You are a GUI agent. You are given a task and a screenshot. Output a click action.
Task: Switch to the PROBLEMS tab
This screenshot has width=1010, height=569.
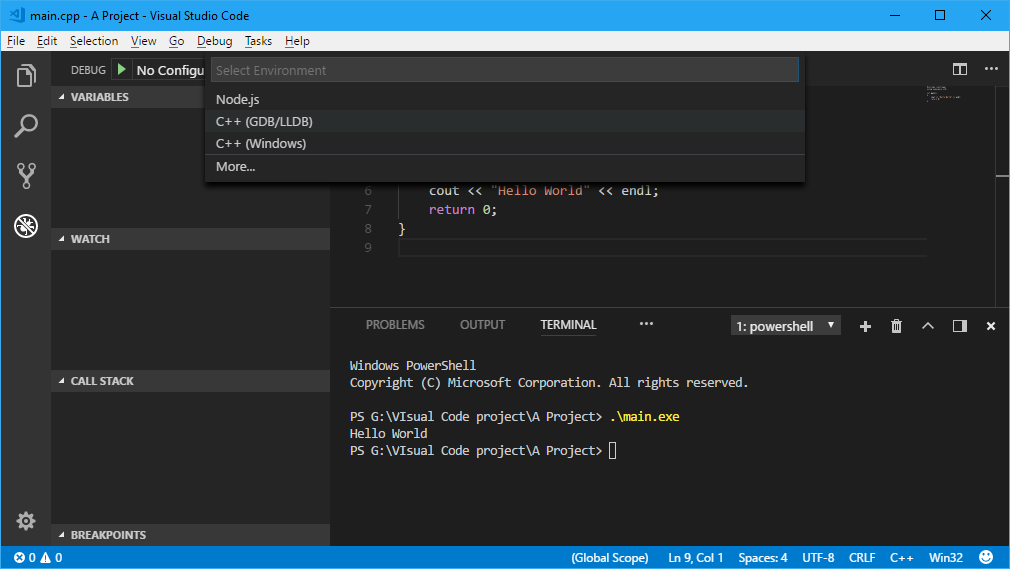click(395, 325)
